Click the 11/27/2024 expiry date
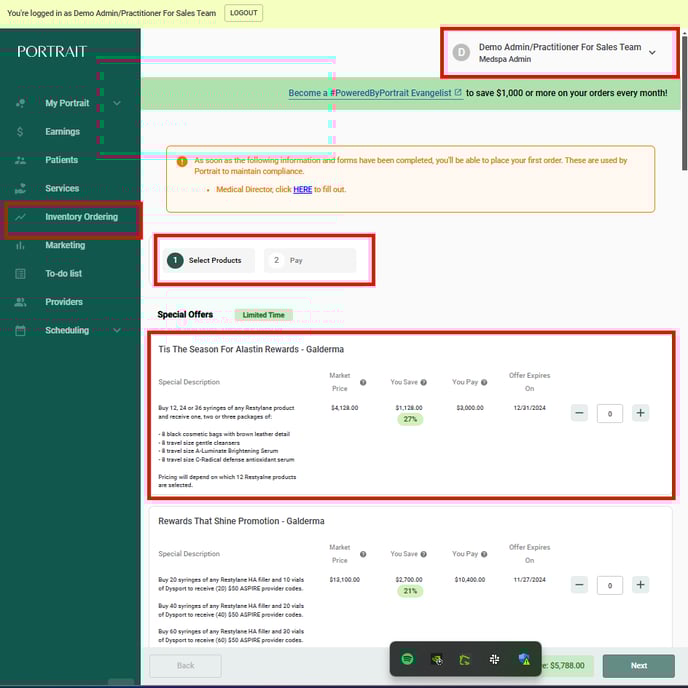 click(x=530, y=580)
